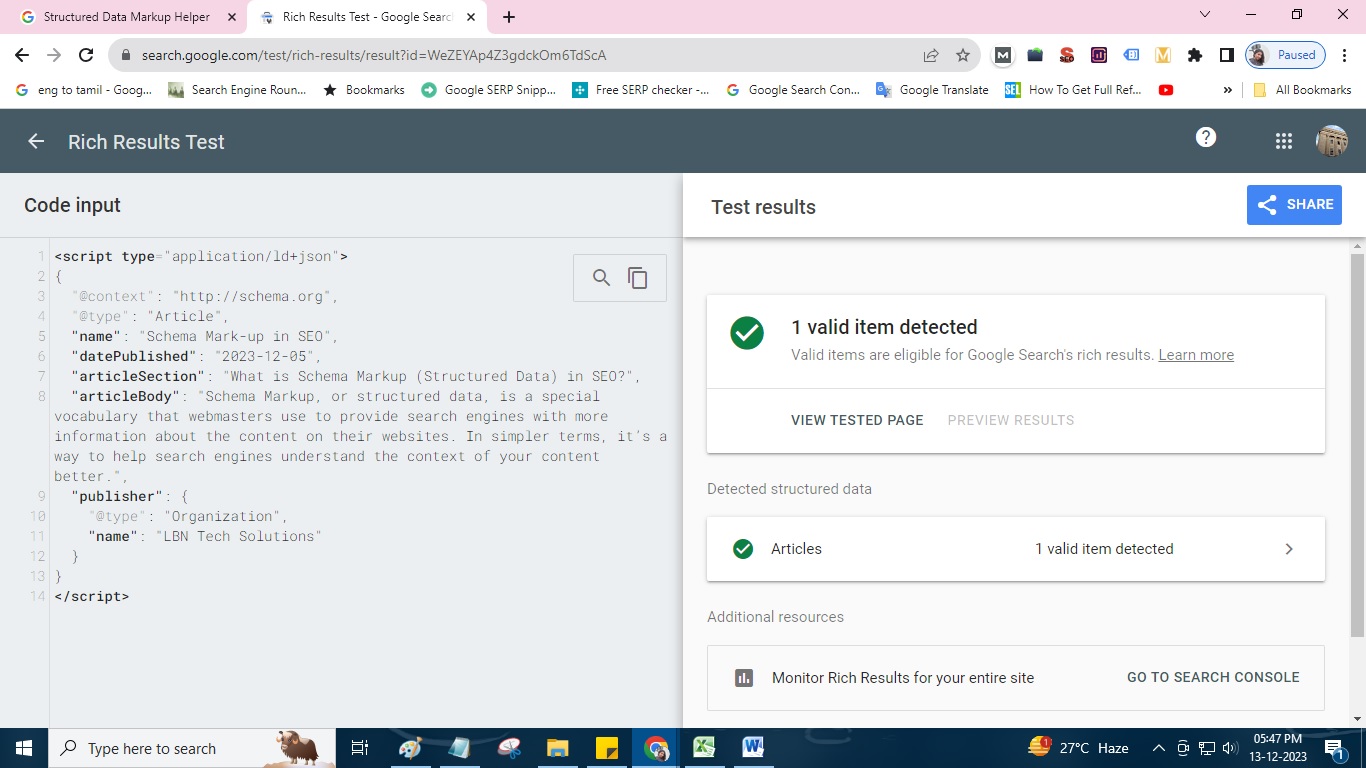Open the Paused sync status toggle
The height and width of the screenshot is (768, 1366).
1284,55
